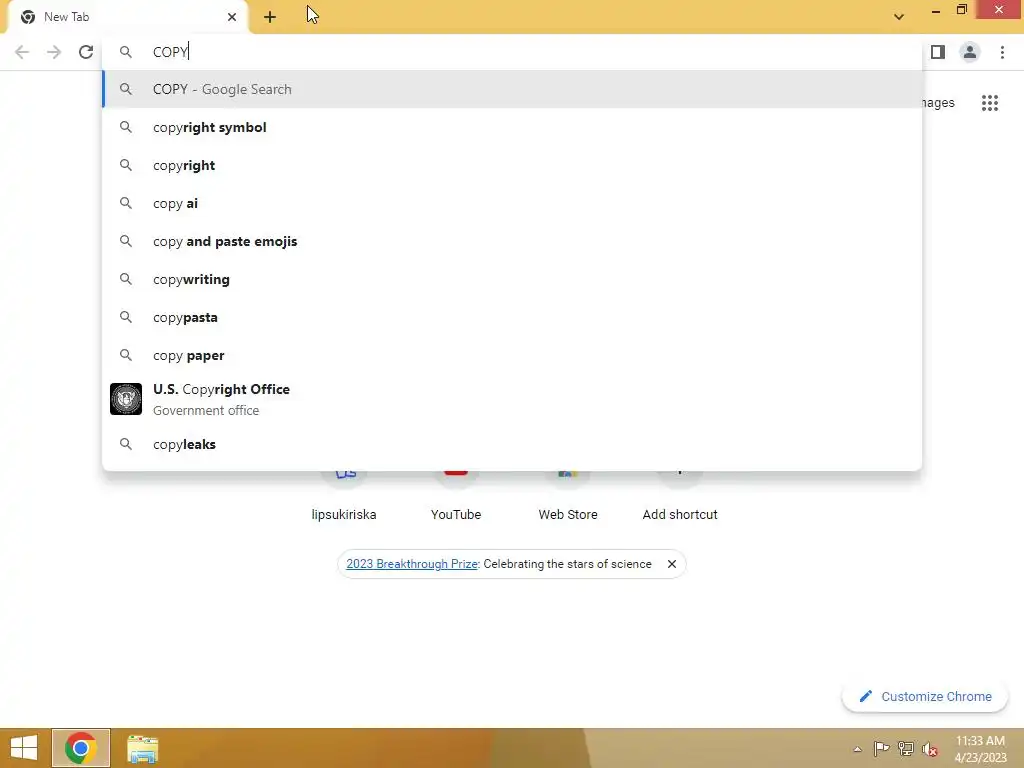Open the 2023 Breakthrough Prize link
The height and width of the screenshot is (768, 1024).
(x=412, y=564)
